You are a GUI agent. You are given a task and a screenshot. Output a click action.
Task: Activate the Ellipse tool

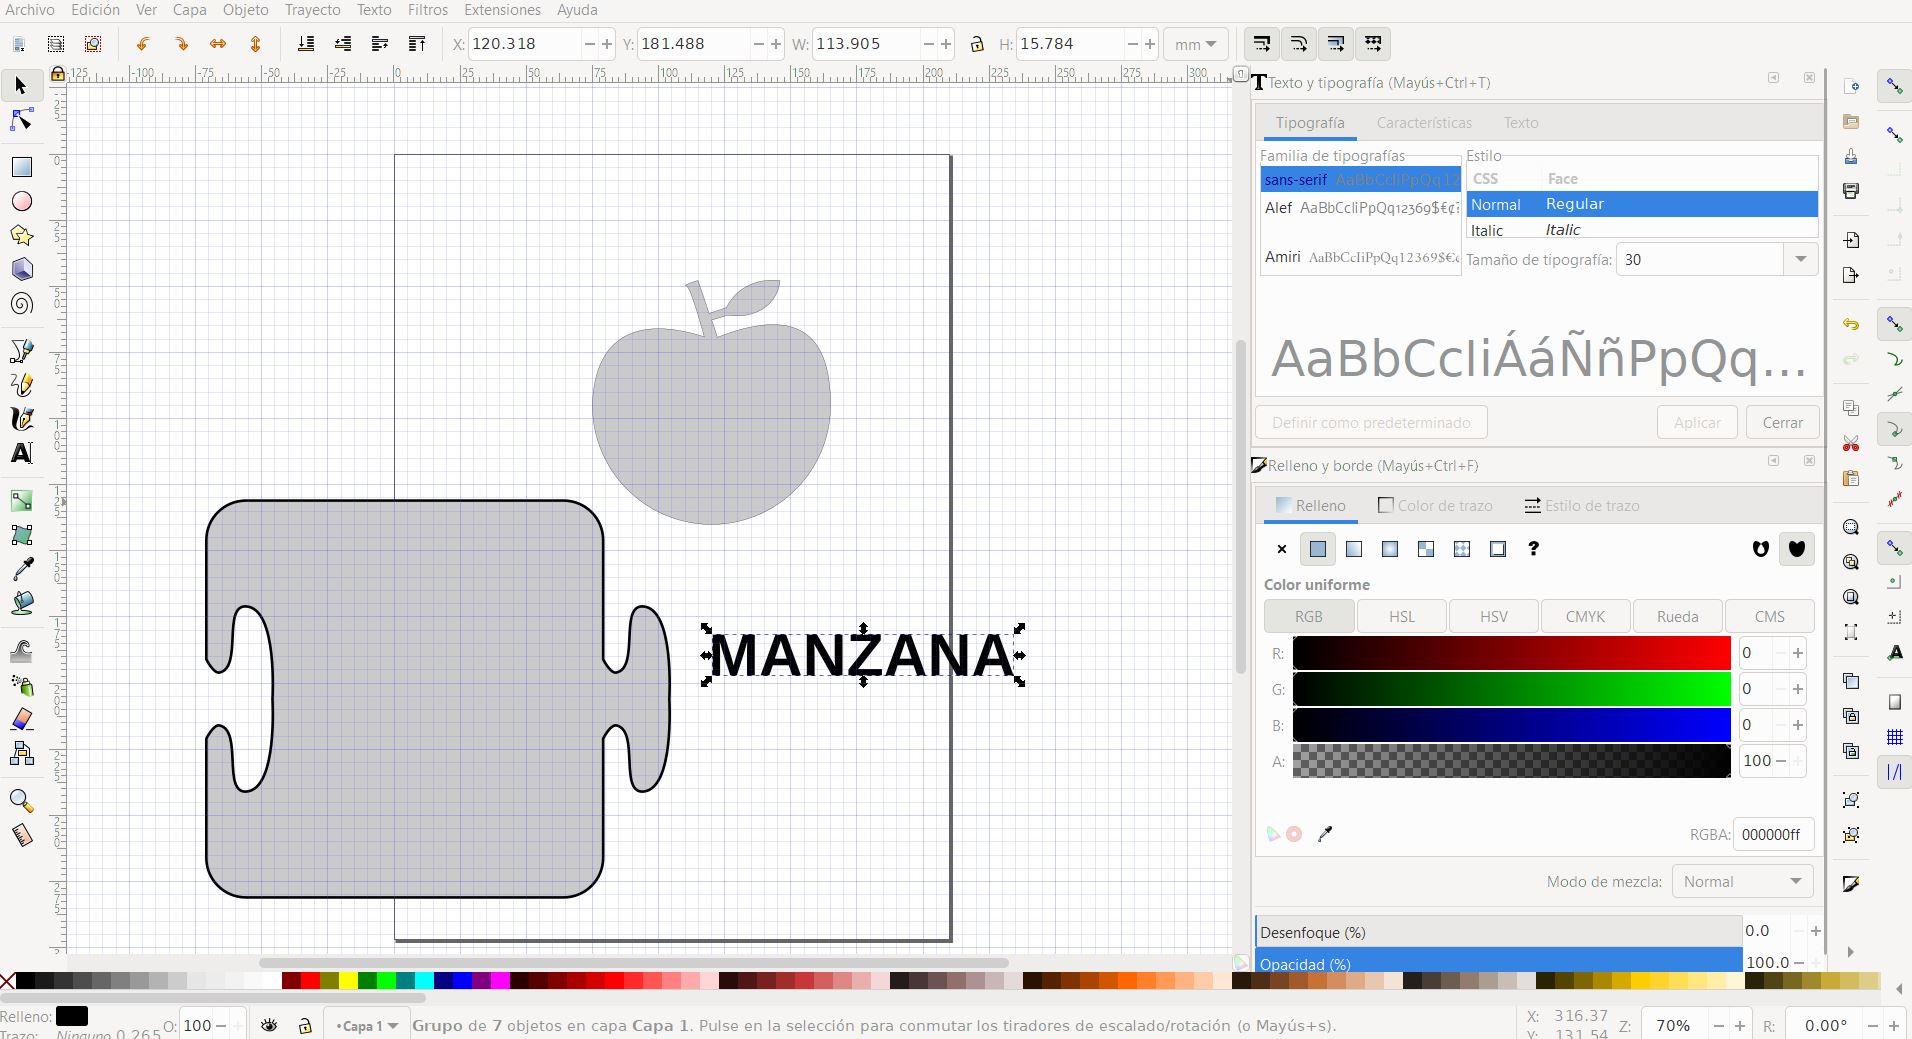coord(21,201)
